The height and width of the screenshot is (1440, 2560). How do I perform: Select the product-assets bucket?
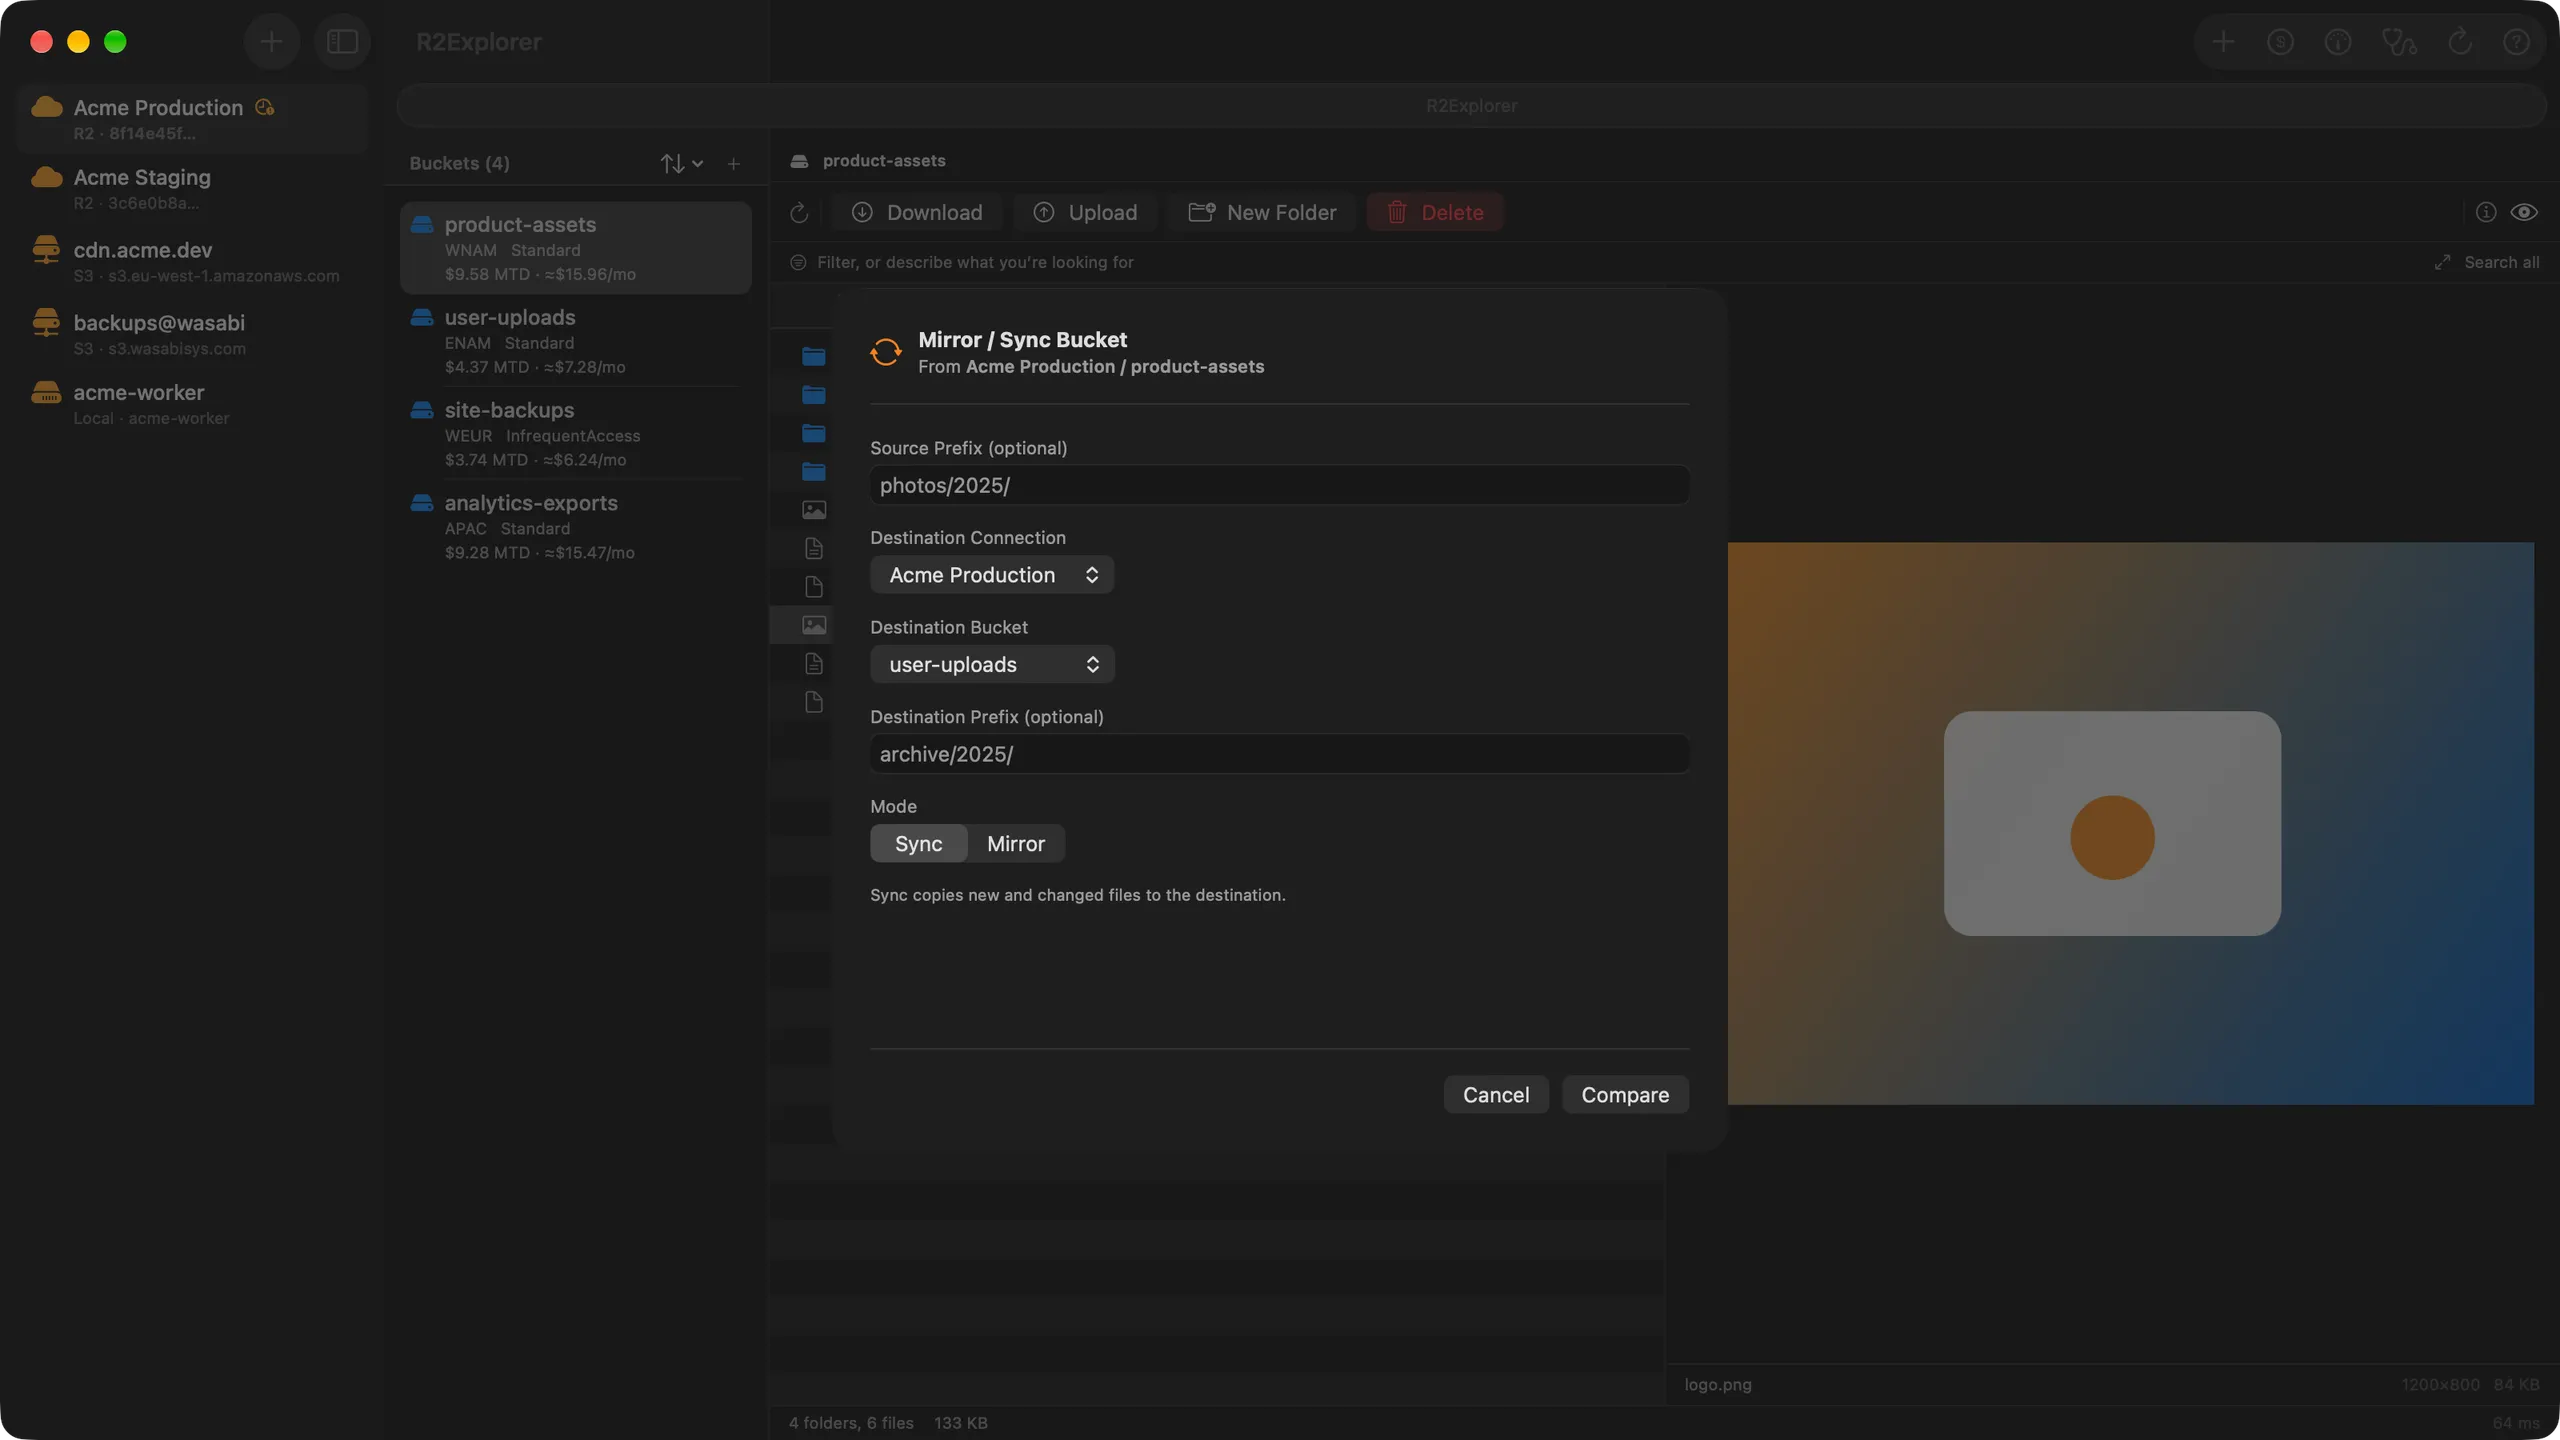[x=576, y=248]
